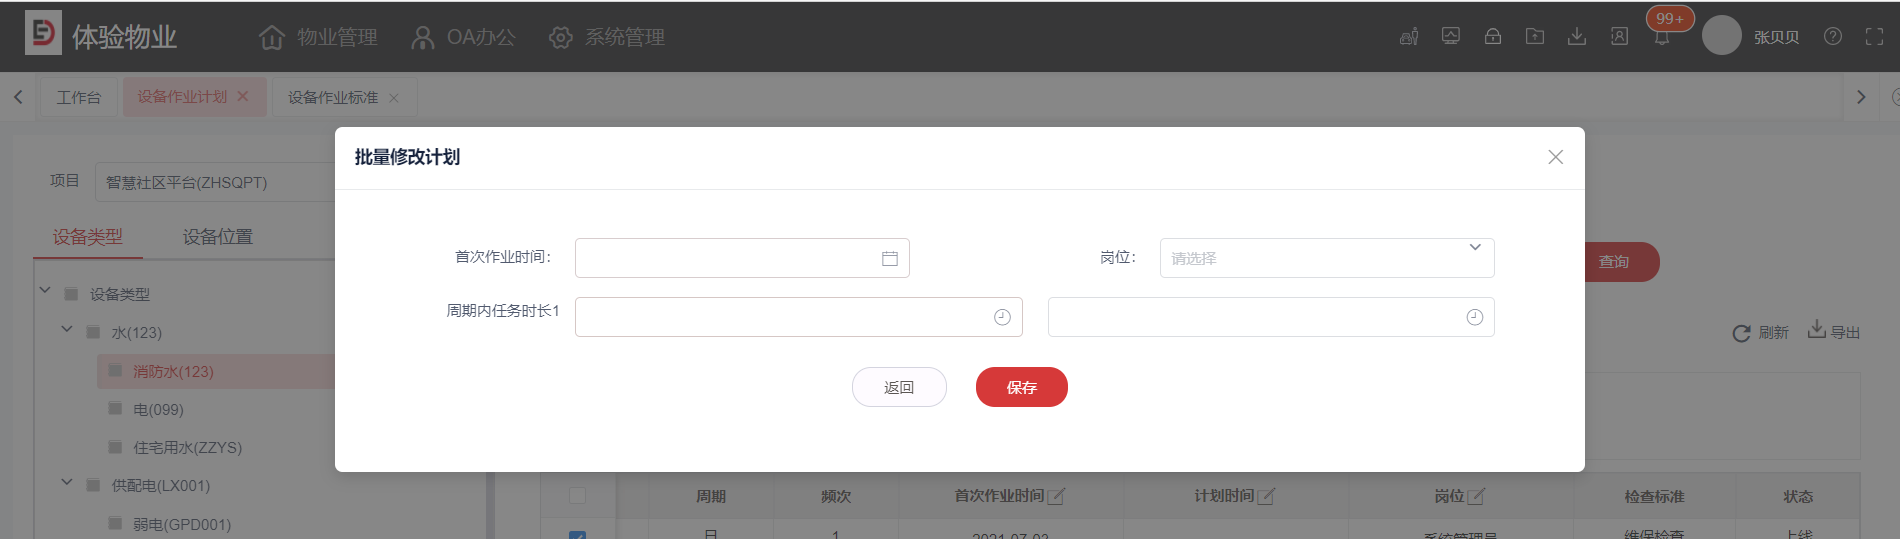This screenshot has width=1900, height=539.
Task: Select the 消防水(123) tree row
Action: click(x=216, y=371)
